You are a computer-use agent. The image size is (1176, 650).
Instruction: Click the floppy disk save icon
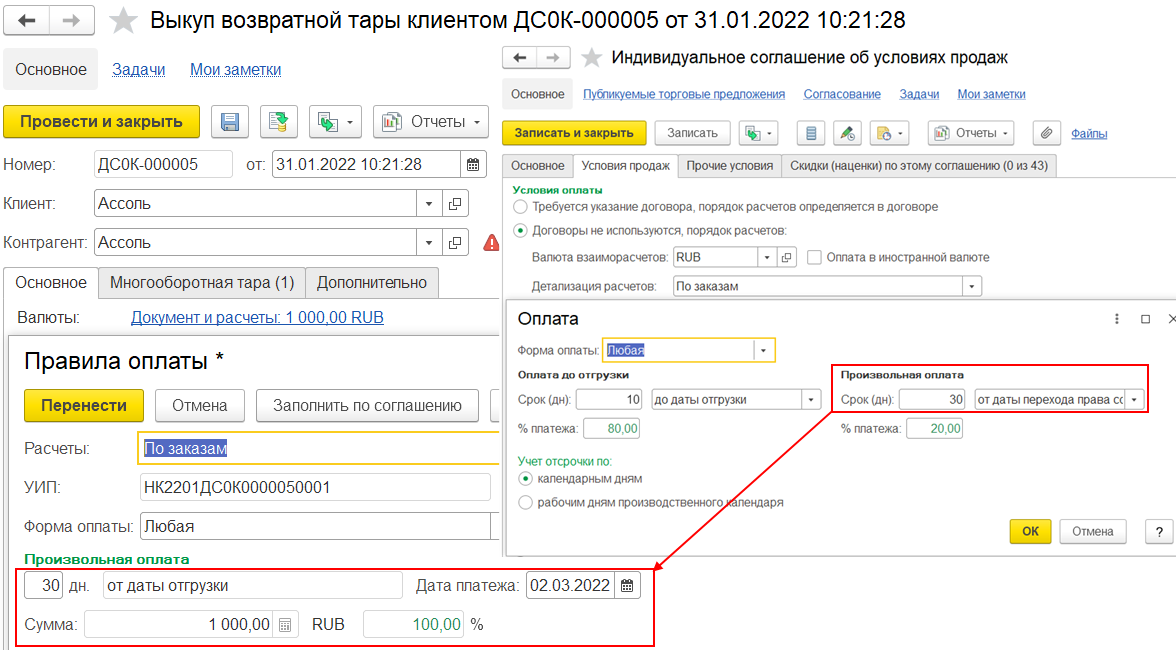click(x=230, y=122)
